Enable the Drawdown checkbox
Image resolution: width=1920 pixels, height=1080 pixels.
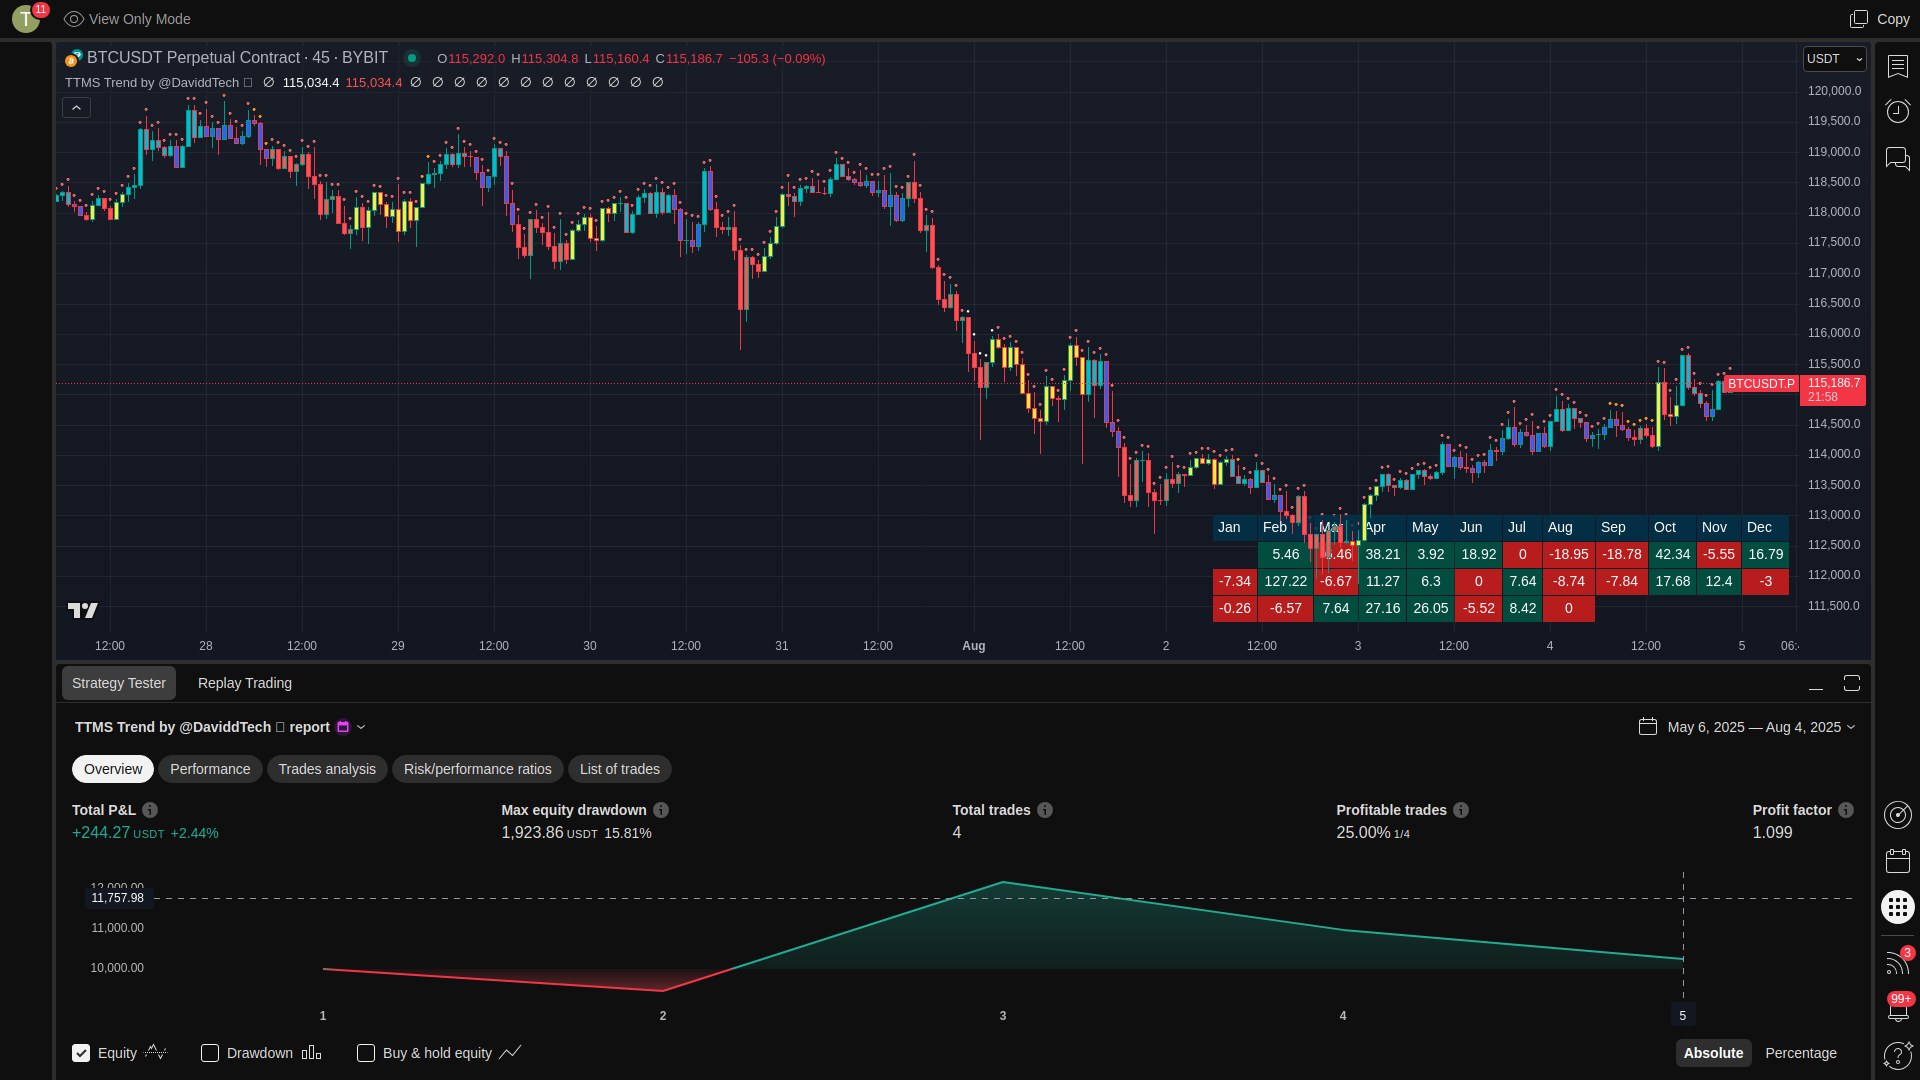[x=210, y=1053]
